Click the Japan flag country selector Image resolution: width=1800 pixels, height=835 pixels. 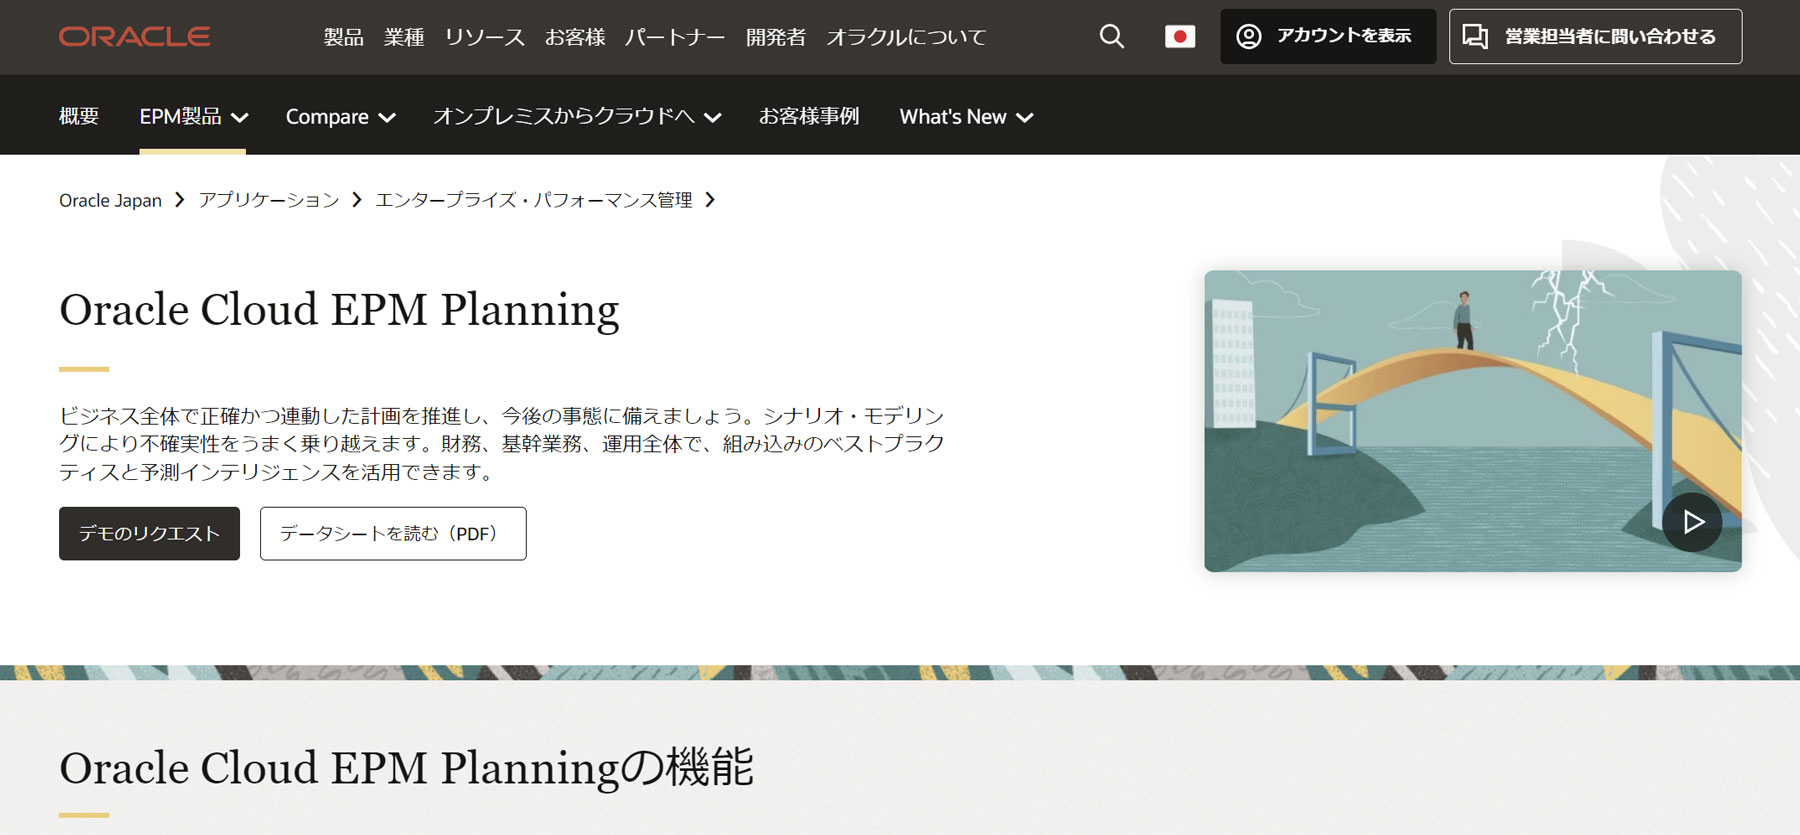(1180, 37)
